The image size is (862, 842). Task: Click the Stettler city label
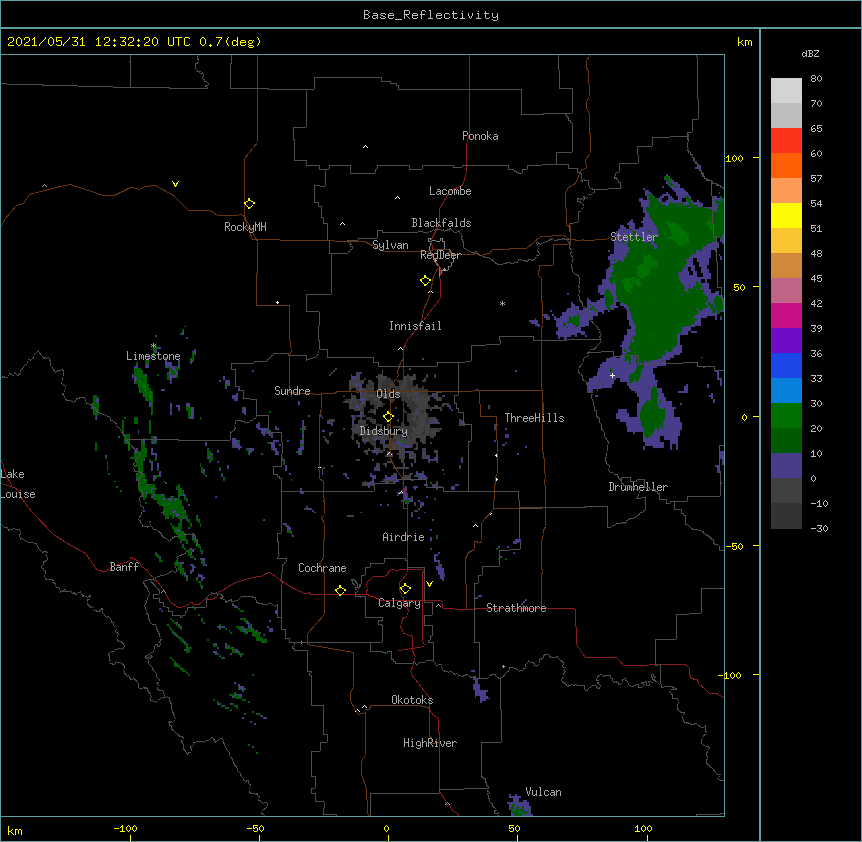click(x=634, y=237)
